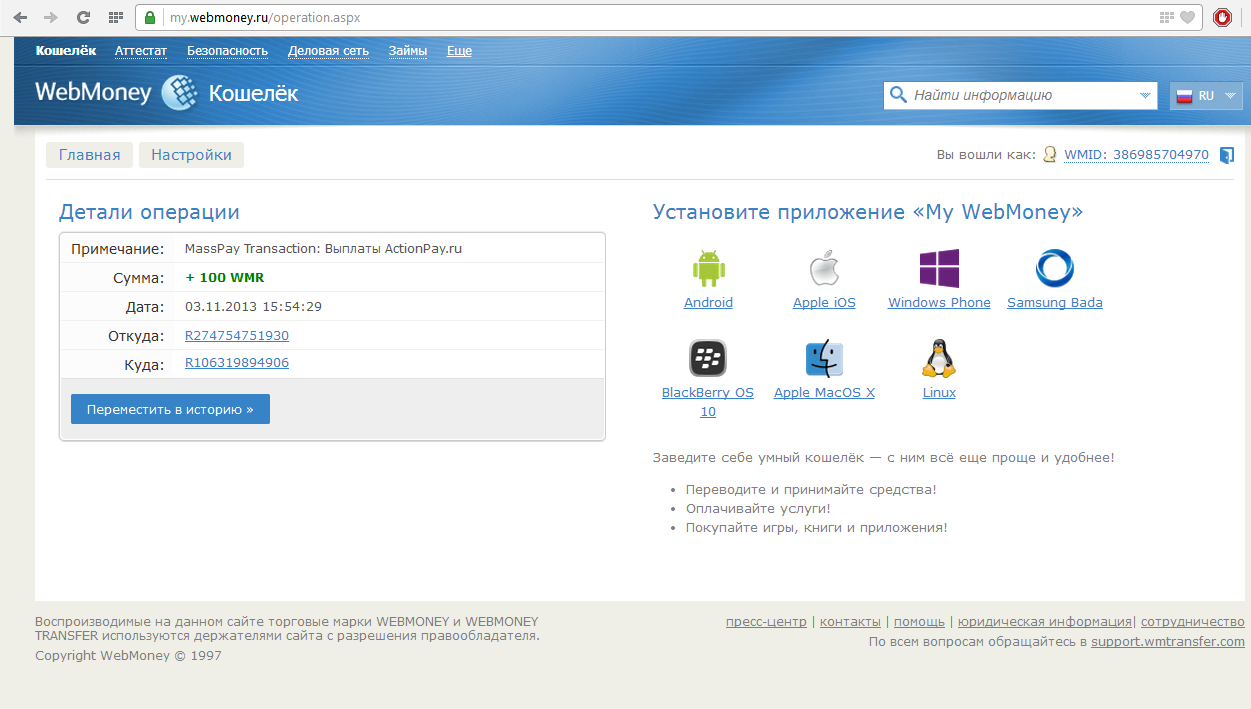This screenshot has width=1251, height=709.
Task: Click the WebMoney Кошелёк header title
Action: point(167,94)
